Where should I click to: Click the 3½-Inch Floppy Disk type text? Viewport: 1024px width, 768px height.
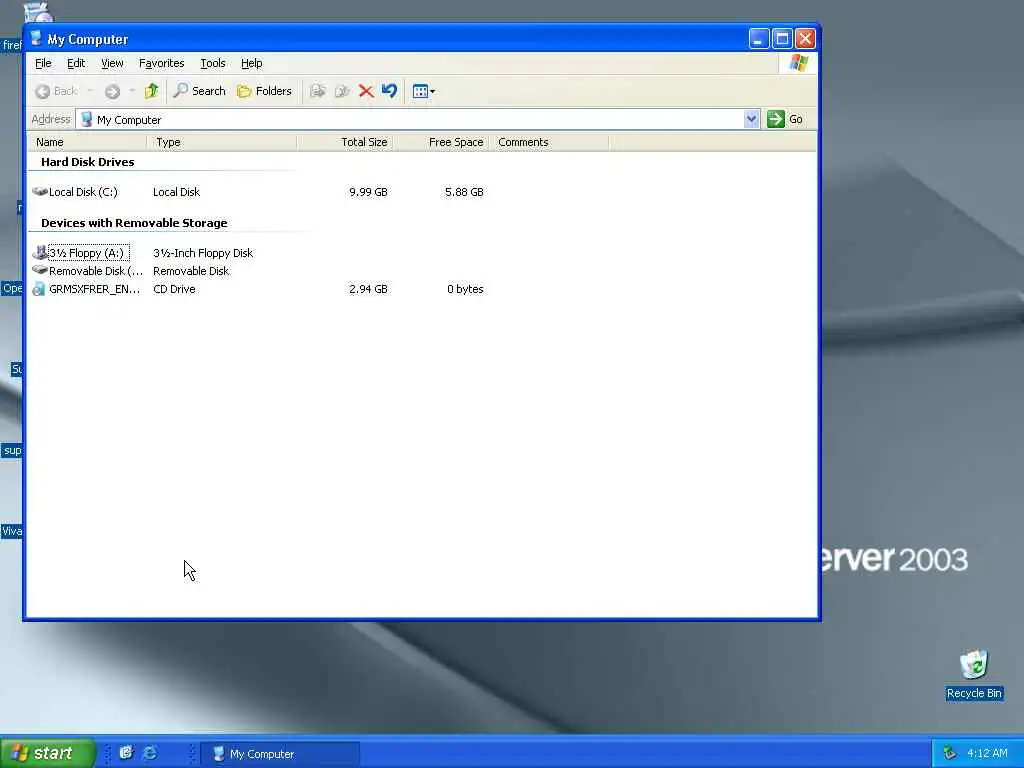click(203, 253)
